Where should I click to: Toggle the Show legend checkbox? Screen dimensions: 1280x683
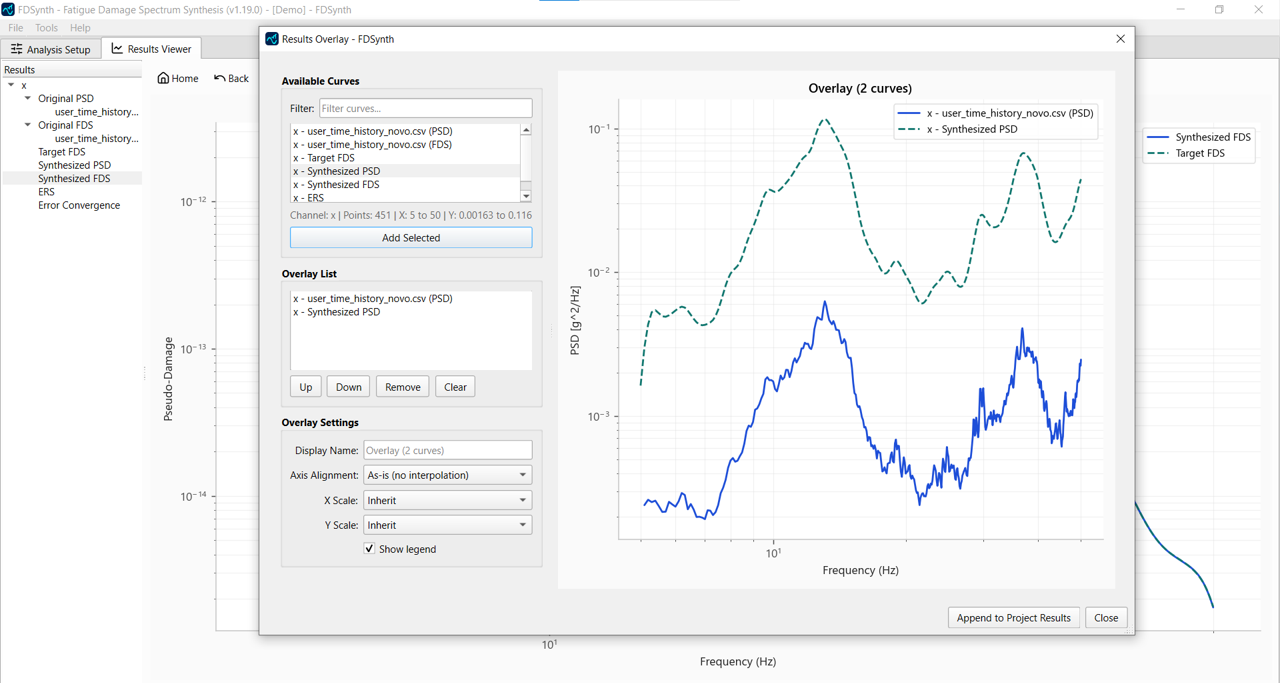tap(369, 548)
